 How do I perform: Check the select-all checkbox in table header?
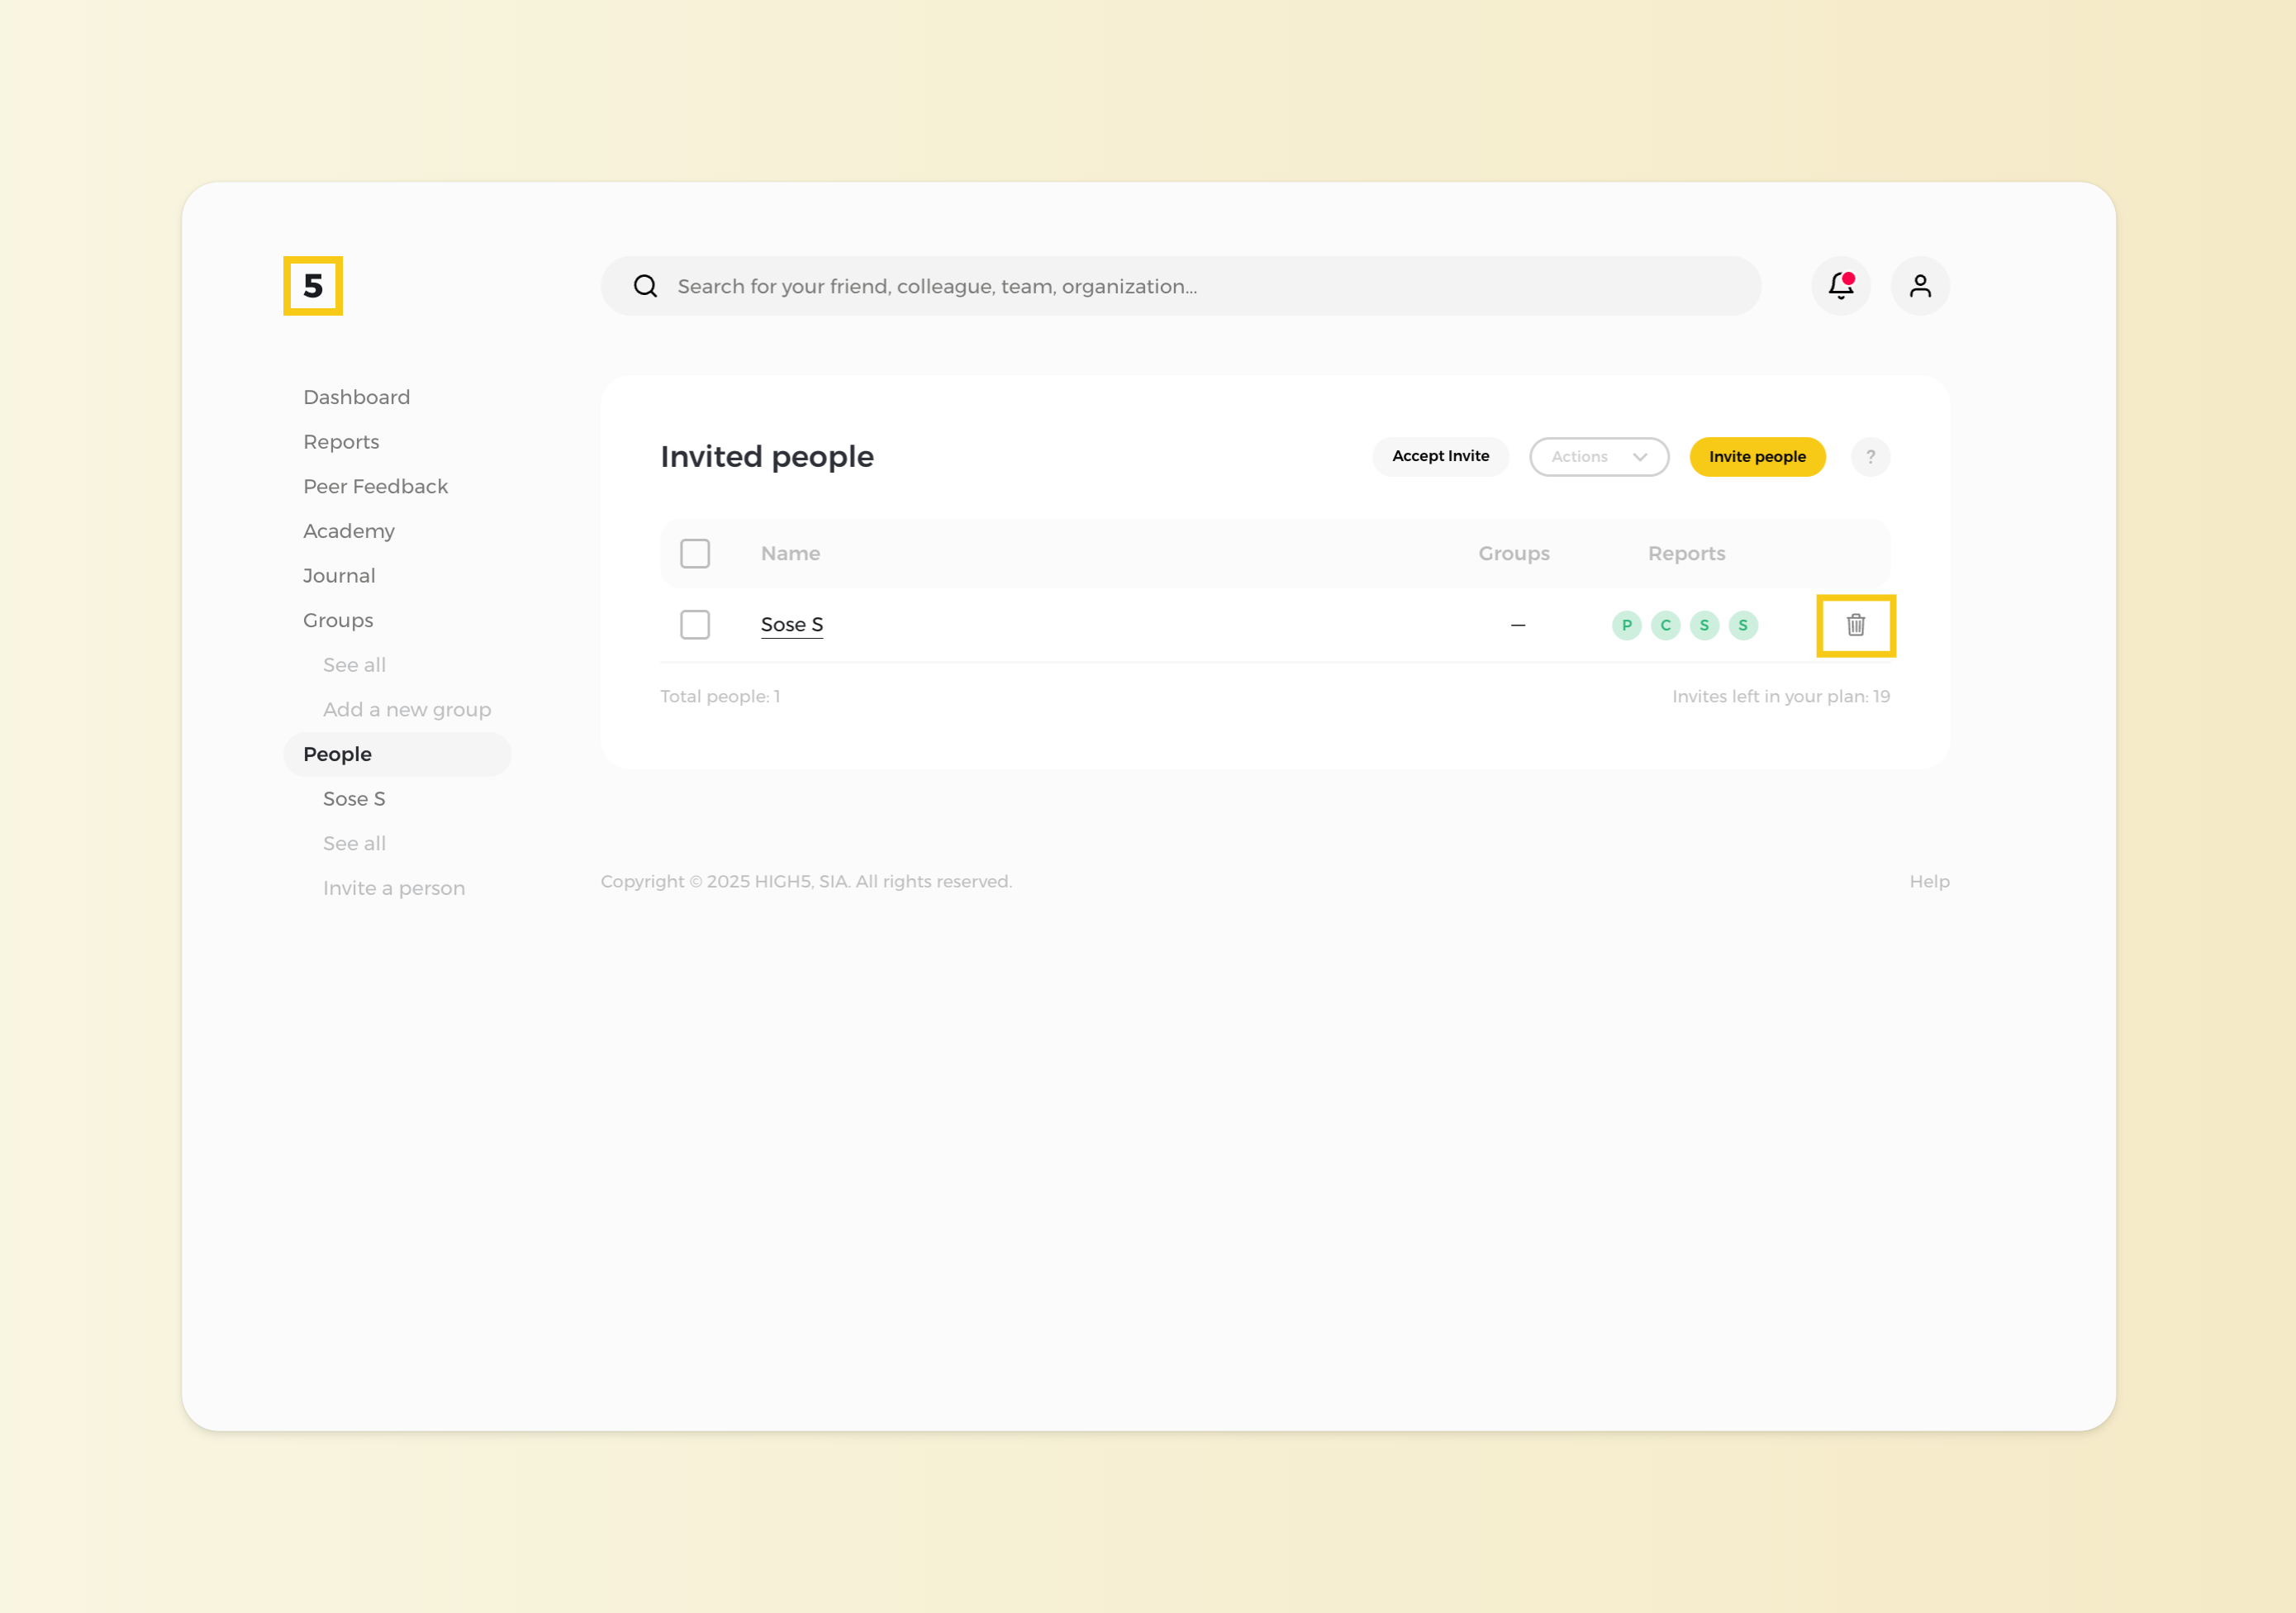695,552
